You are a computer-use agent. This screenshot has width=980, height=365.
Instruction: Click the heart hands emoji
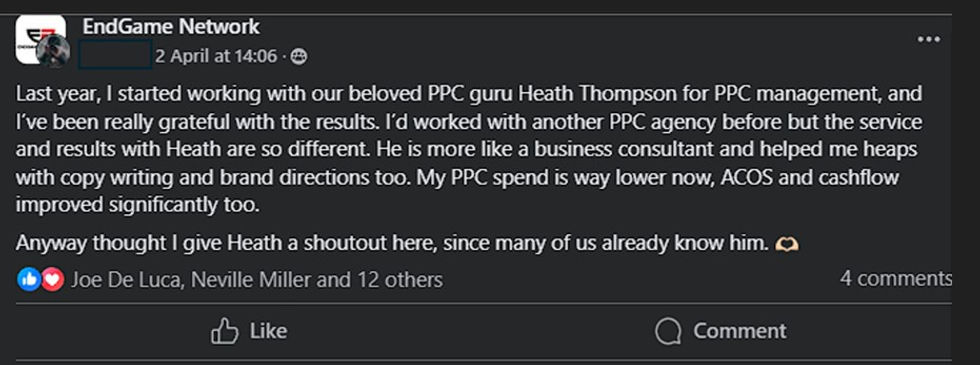786,243
